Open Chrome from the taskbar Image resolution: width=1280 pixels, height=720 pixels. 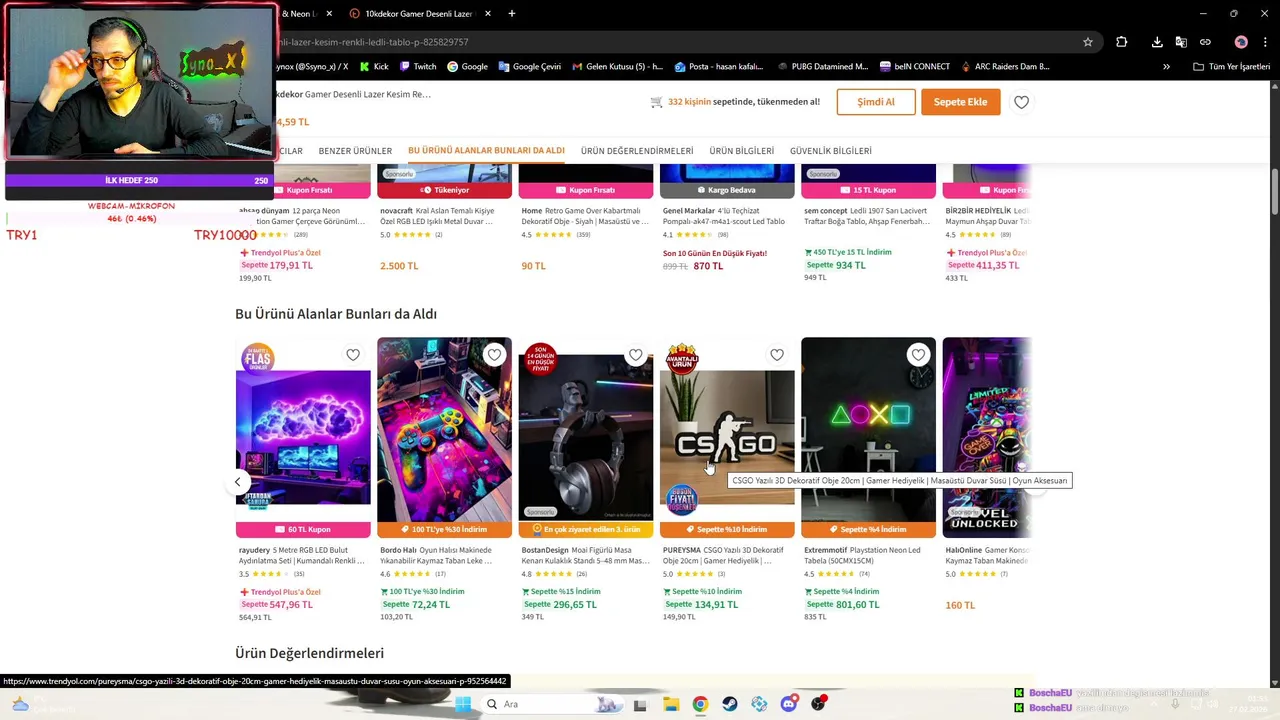[x=700, y=704]
